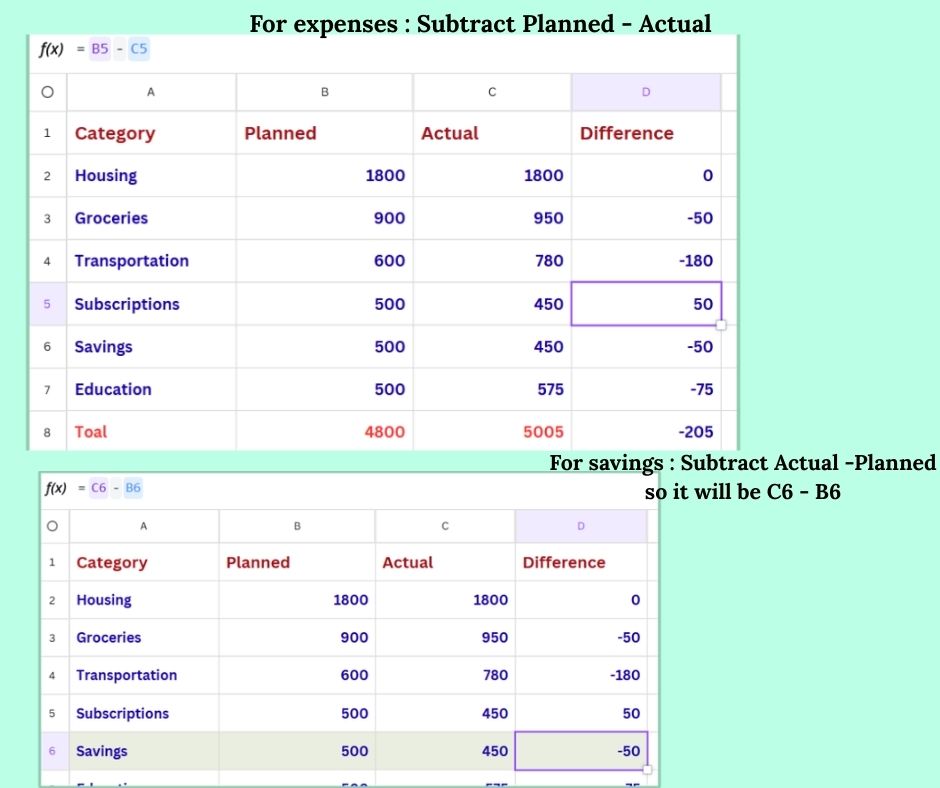Viewport: 940px width, 788px height.
Task: Select column B header in the top spreadsheet
Action: [324, 92]
